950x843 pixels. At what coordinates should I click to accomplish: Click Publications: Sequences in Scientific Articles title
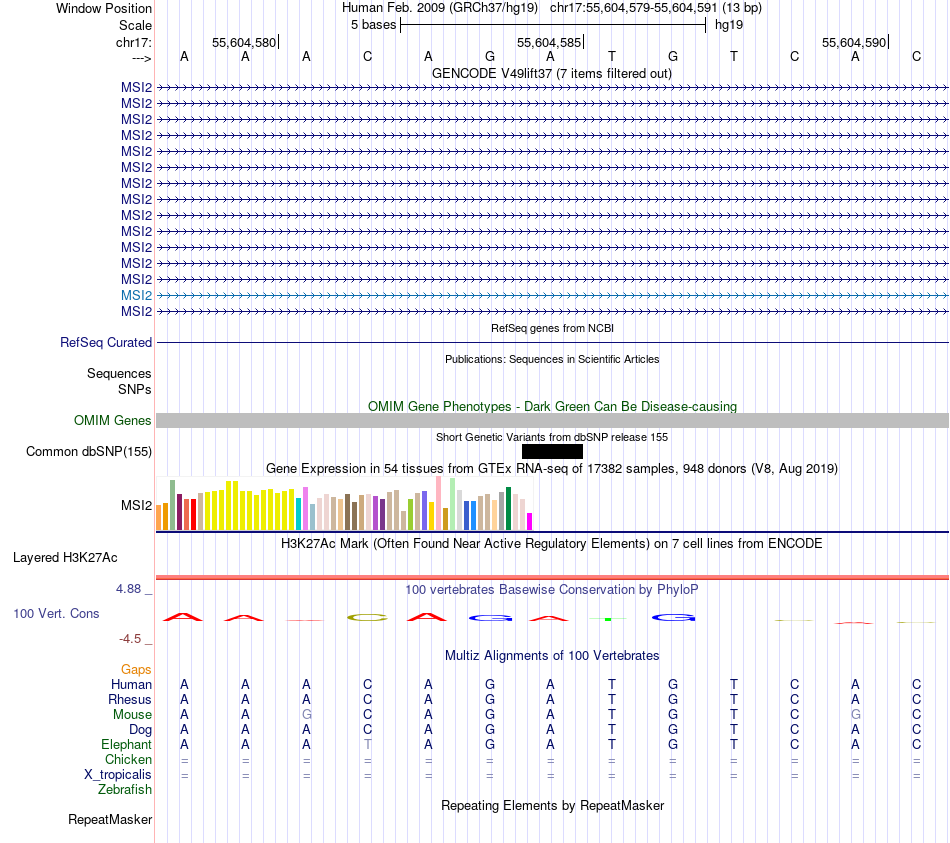tap(552, 359)
